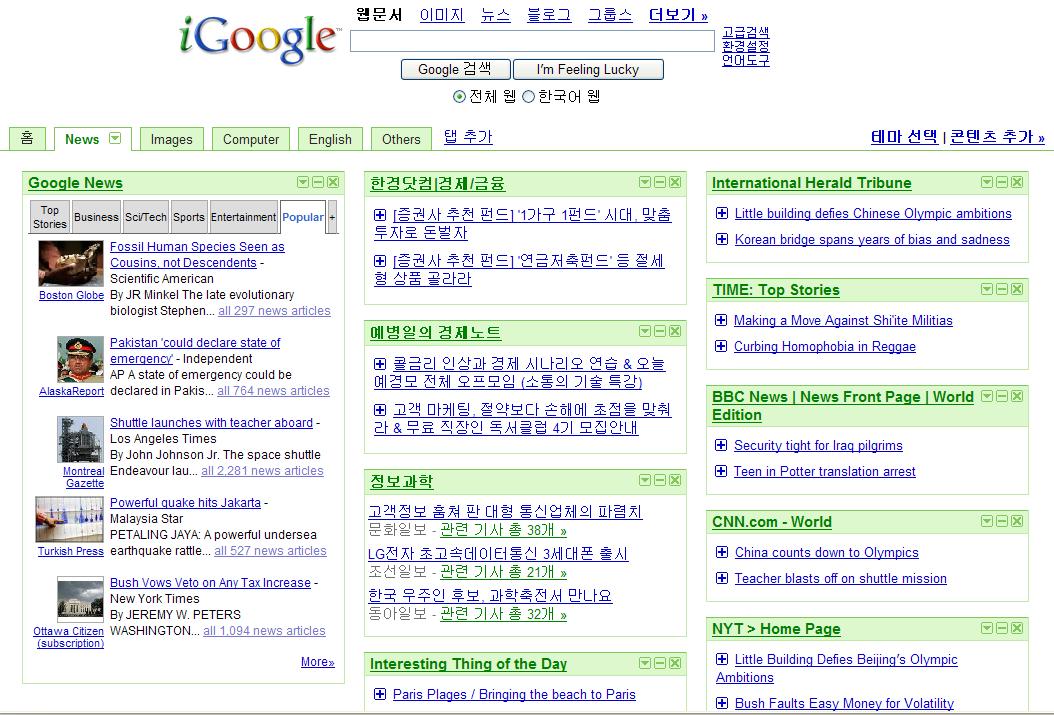Click the More» link in Google News
Image resolution: width=1054 pixels, height=715 pixels.
[x=318, y=662]
